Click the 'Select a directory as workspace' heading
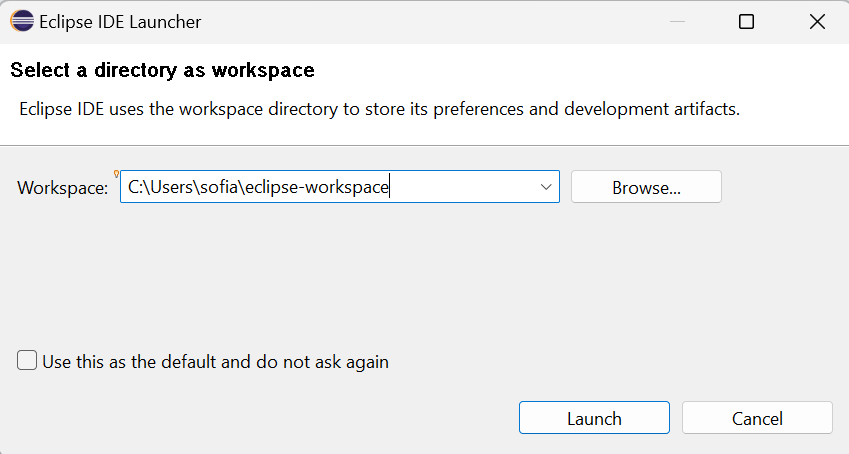The image size is (849, 454). point(162,70)
